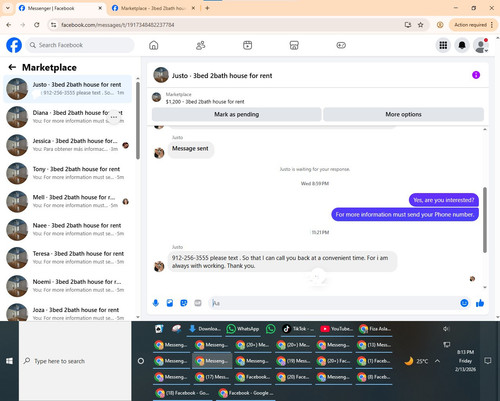Open the Downloads taskbar item

coord(205,329)
